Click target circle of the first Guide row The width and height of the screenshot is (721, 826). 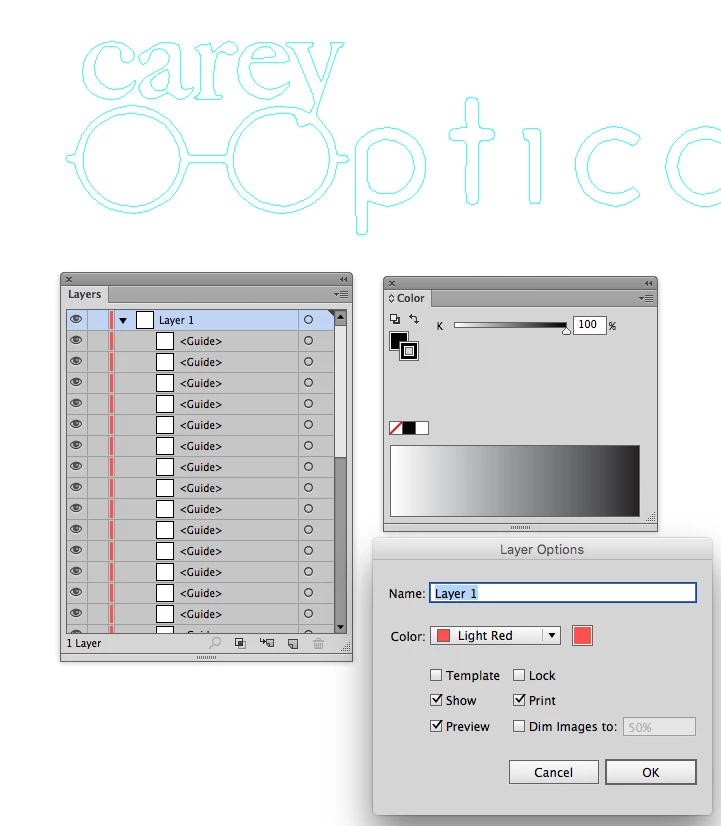point(309,341)
